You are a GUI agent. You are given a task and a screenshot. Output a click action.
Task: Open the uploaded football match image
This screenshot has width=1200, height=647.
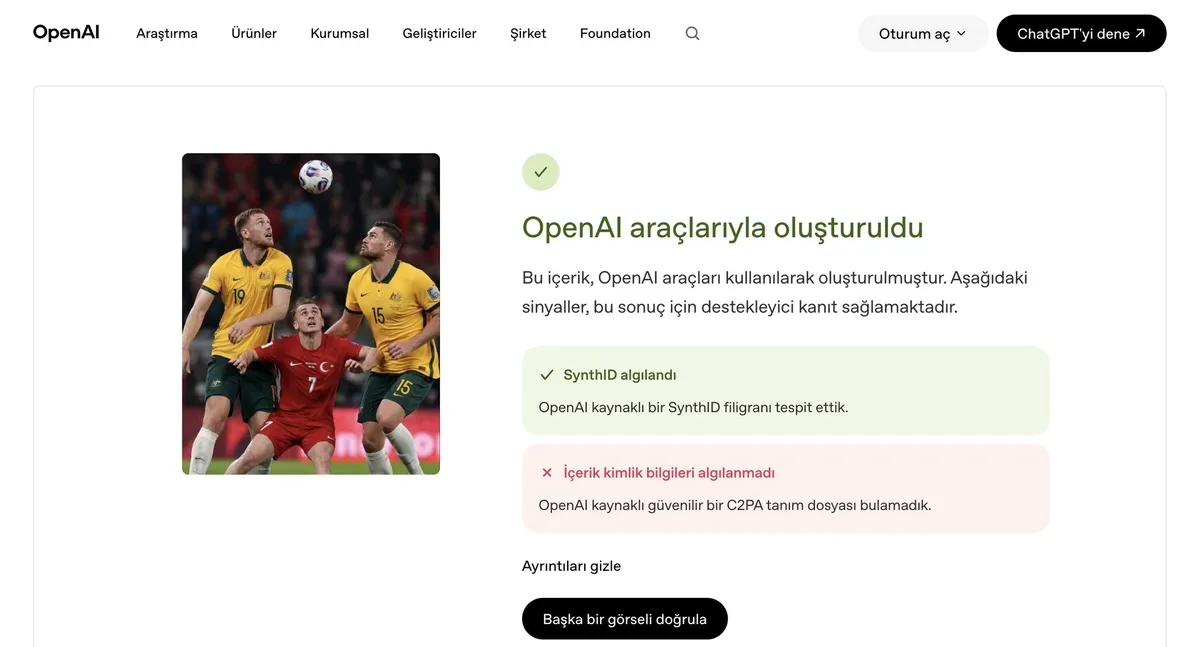click(311, 314)
